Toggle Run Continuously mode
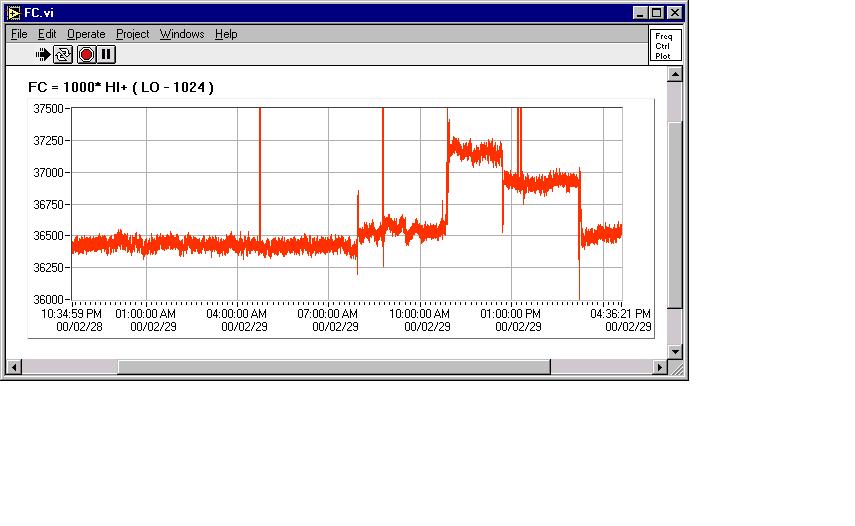 click(63, 54)
